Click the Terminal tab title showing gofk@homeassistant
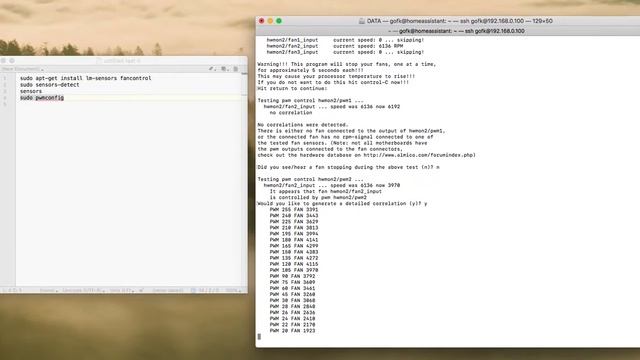Screen dimensions: 640x360 (x=456, y=31)
